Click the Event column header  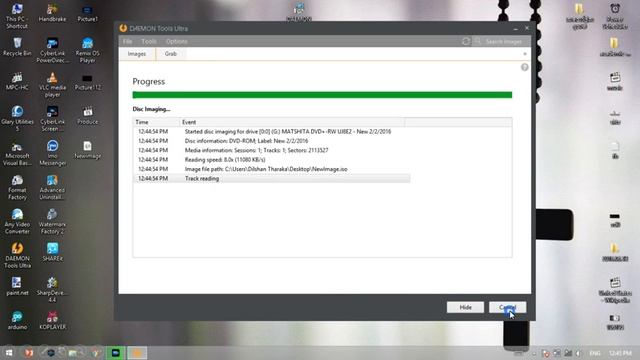[292, 122]
